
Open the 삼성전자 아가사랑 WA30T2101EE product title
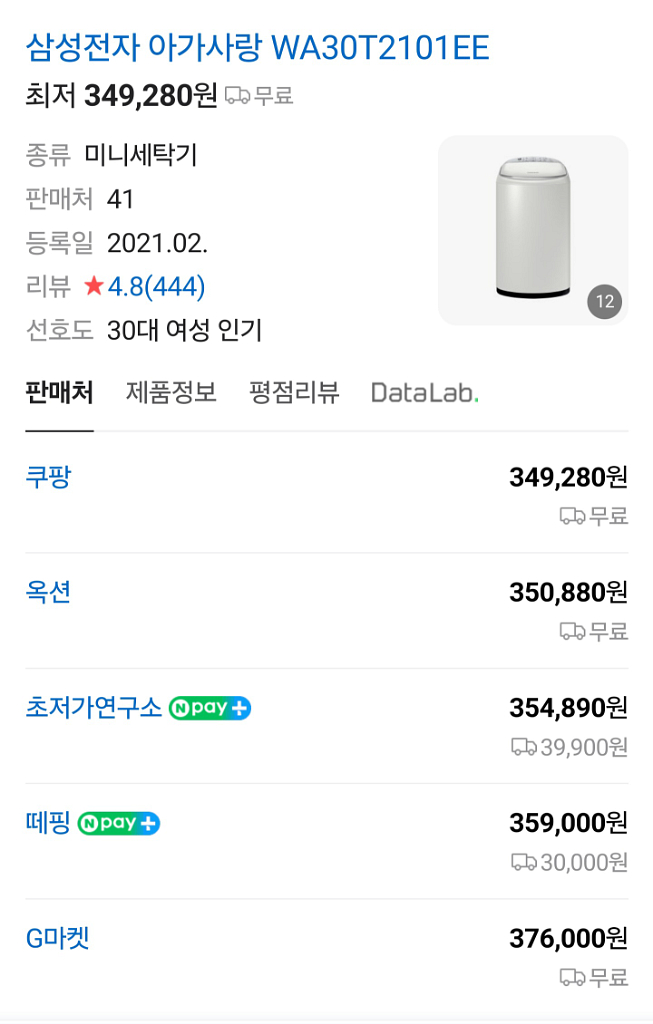click(x=257, y=47)
